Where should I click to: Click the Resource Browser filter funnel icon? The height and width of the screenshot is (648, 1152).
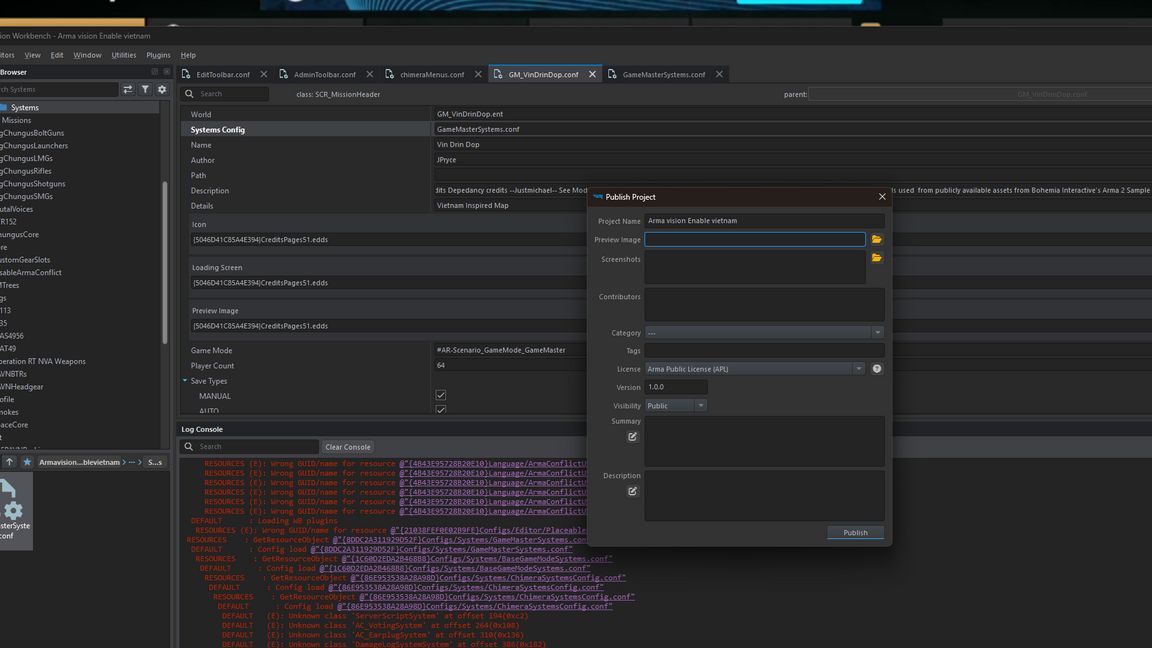[x=145, y=90]
